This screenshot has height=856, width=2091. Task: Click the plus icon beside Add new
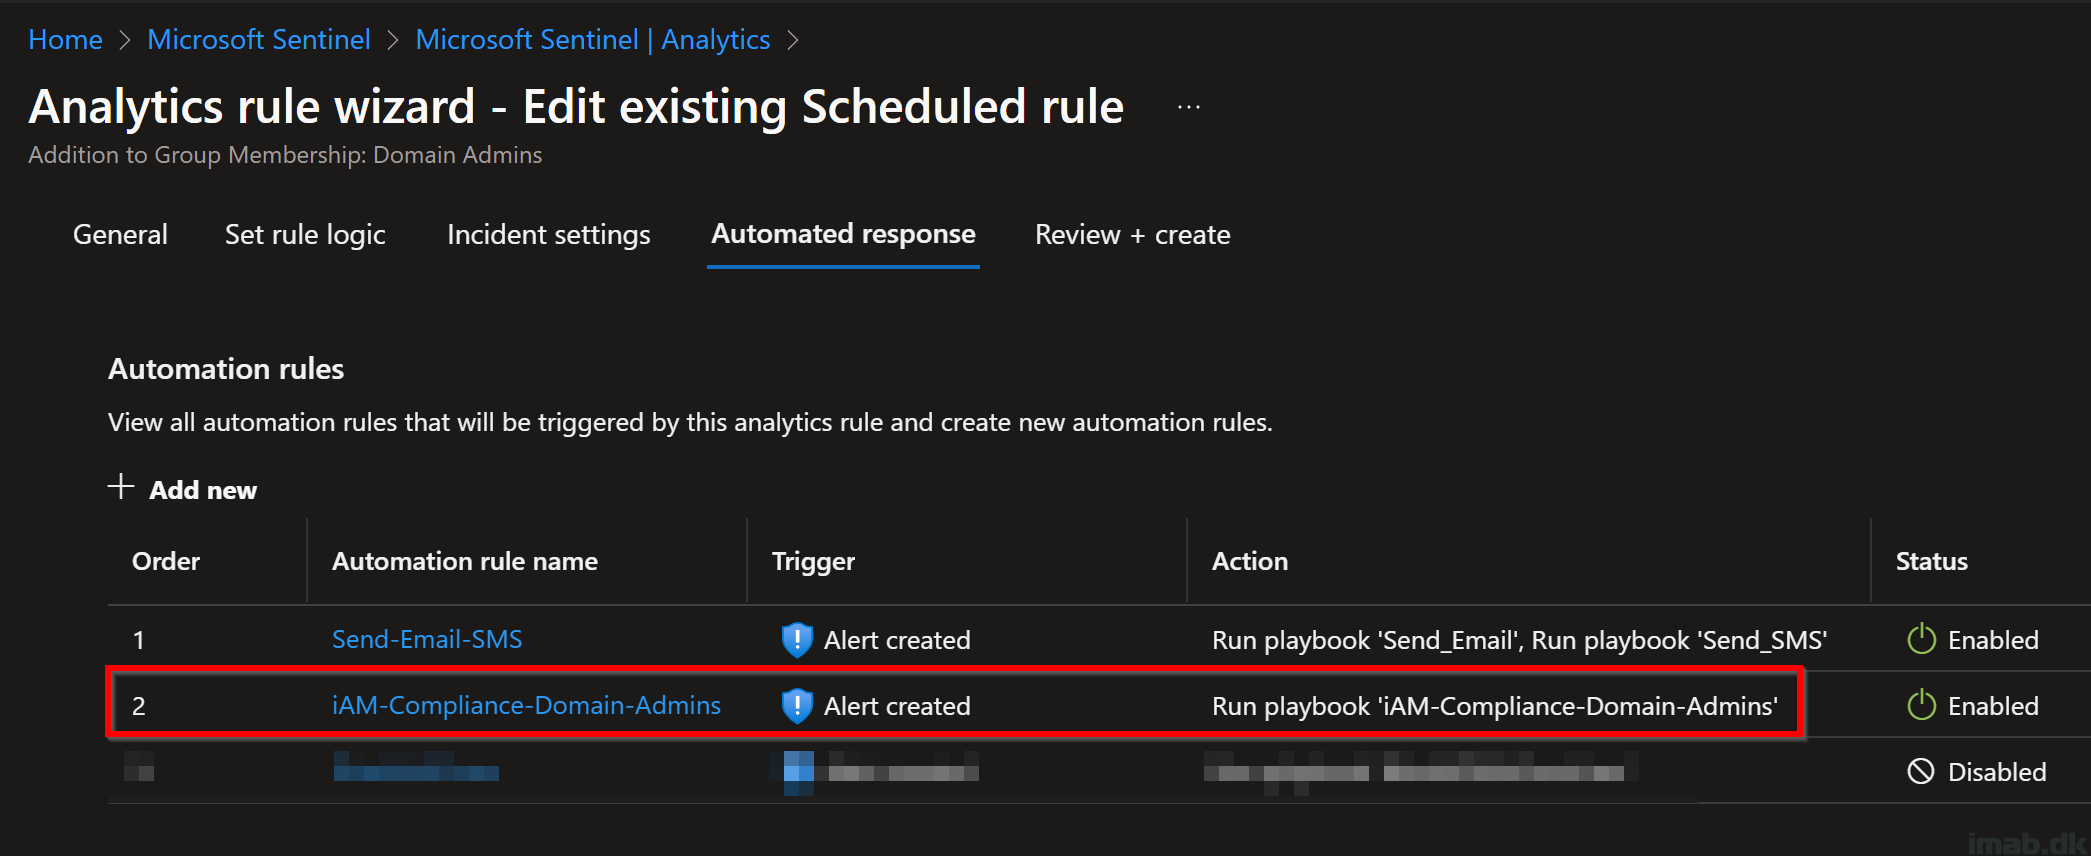pyautogui.click(x=121, y=487)
